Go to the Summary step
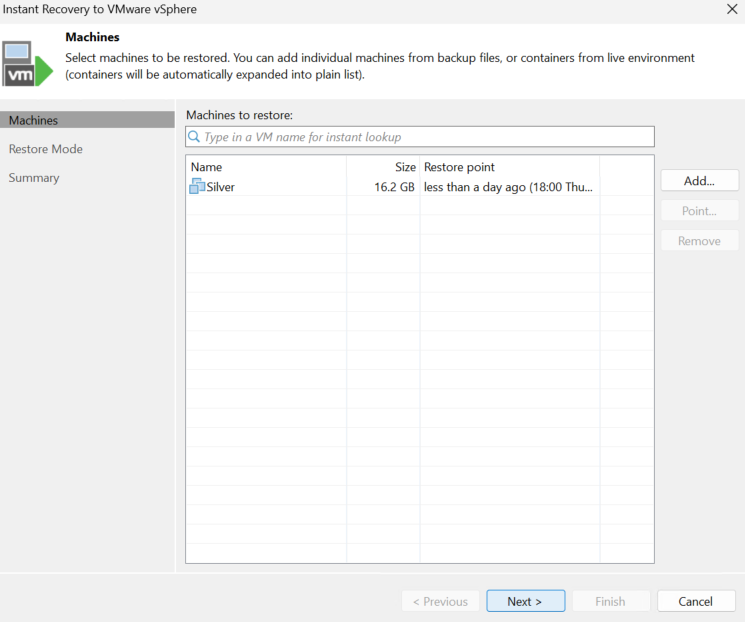745x622 pixels. click(x=34, y=178)
